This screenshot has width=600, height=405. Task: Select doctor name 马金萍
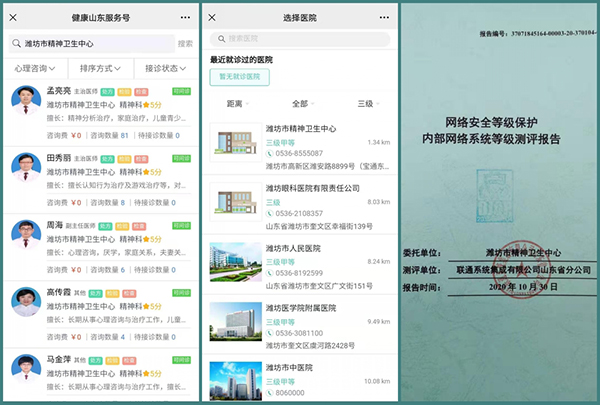point(59,359)
